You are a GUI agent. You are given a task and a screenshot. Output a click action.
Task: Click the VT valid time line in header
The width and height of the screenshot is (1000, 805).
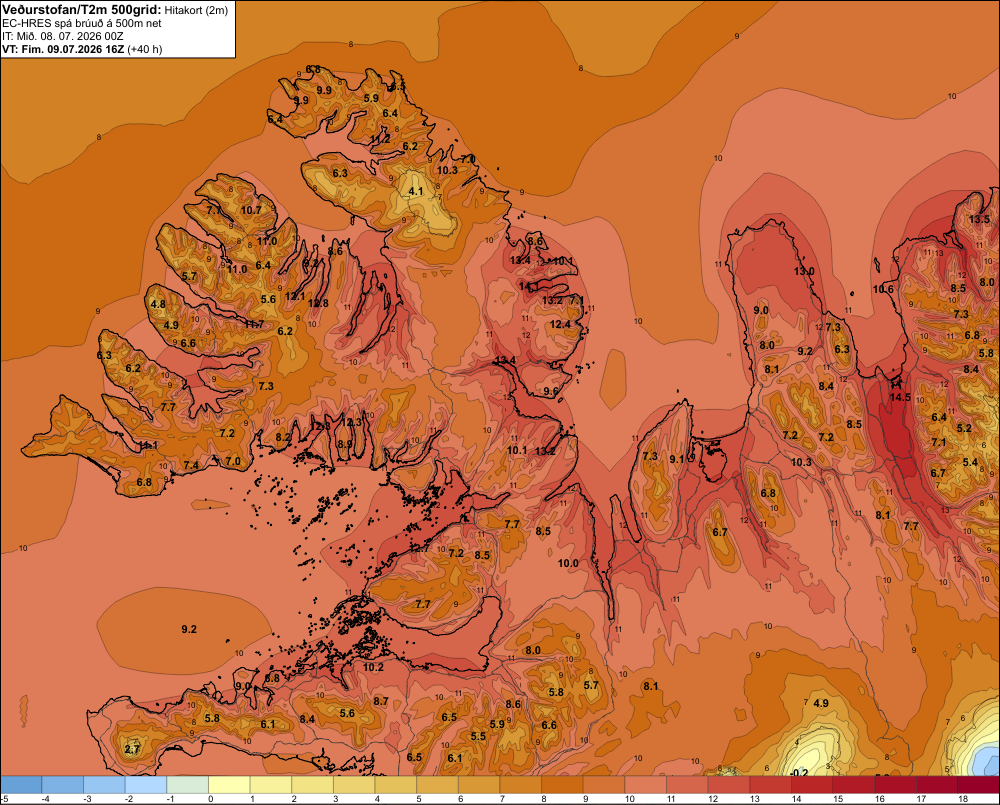click(x=82, y=49)
